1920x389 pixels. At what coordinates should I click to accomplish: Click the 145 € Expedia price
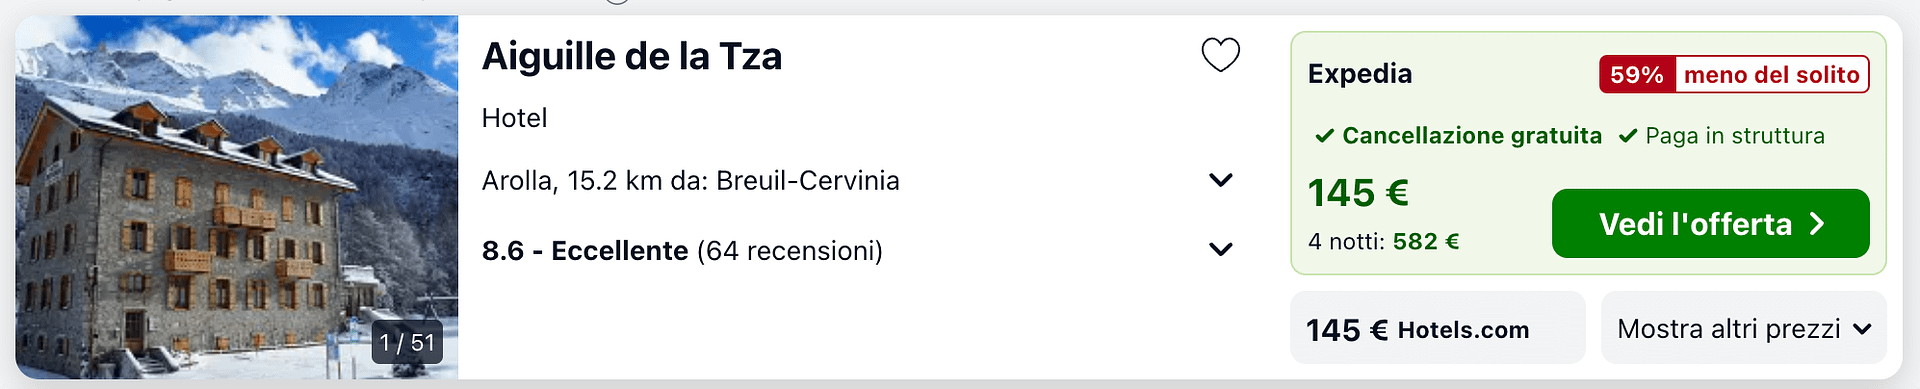point(1358,192)
